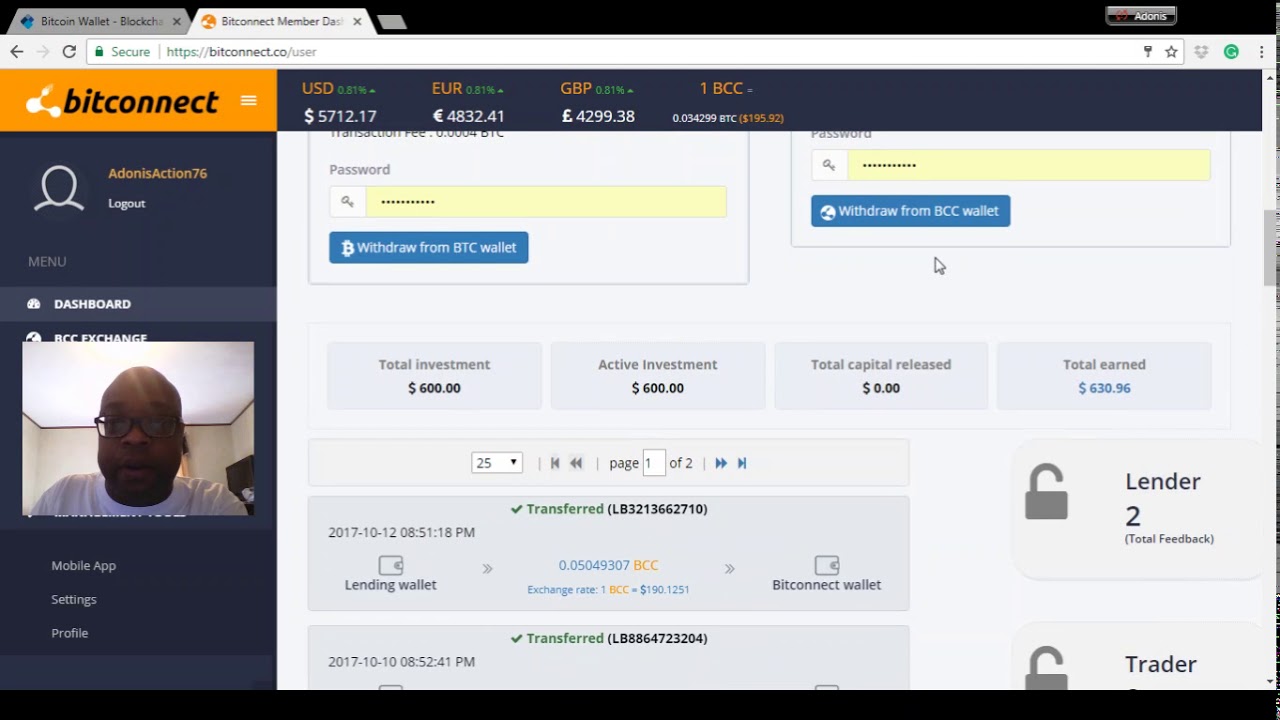This screenshot has width=1280, height=720.
Task: Click the Logout link
Action: point(127,203)
